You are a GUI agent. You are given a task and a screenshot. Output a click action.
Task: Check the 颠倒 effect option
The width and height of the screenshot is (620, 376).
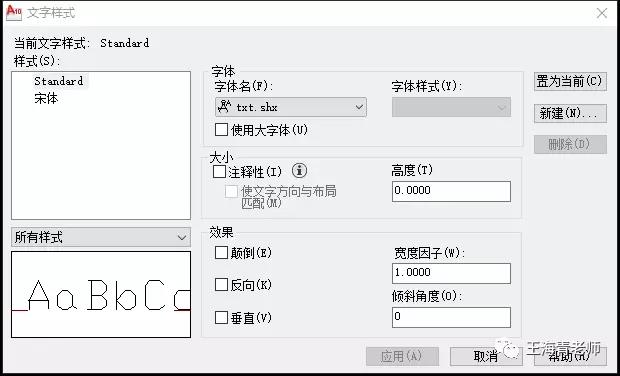221,253
